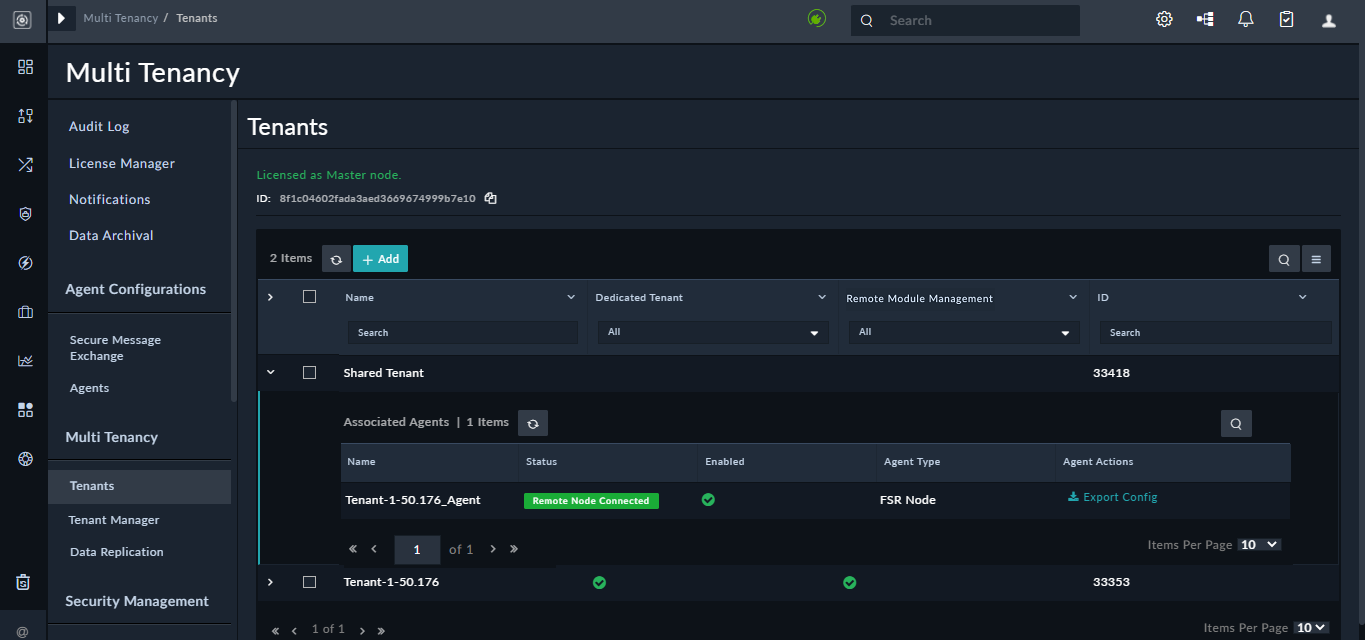1365x640 pixels.
Task: Open Tenant Manager menu item
Action: coord(114,520)
